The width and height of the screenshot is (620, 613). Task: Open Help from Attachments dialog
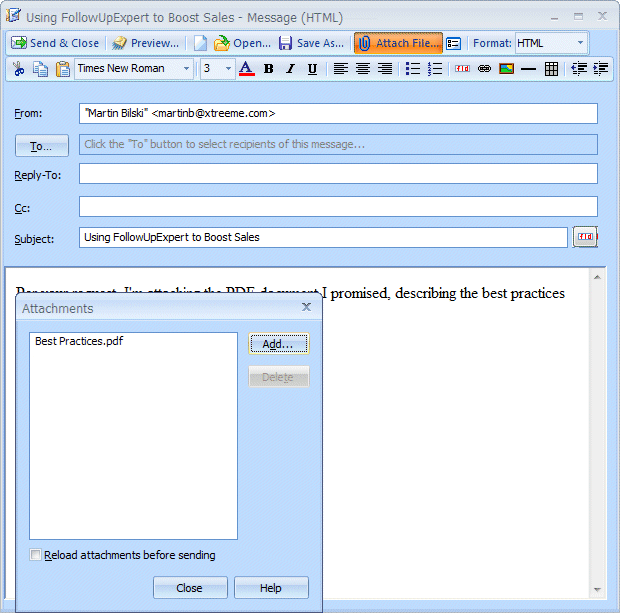tap(271, 588)
